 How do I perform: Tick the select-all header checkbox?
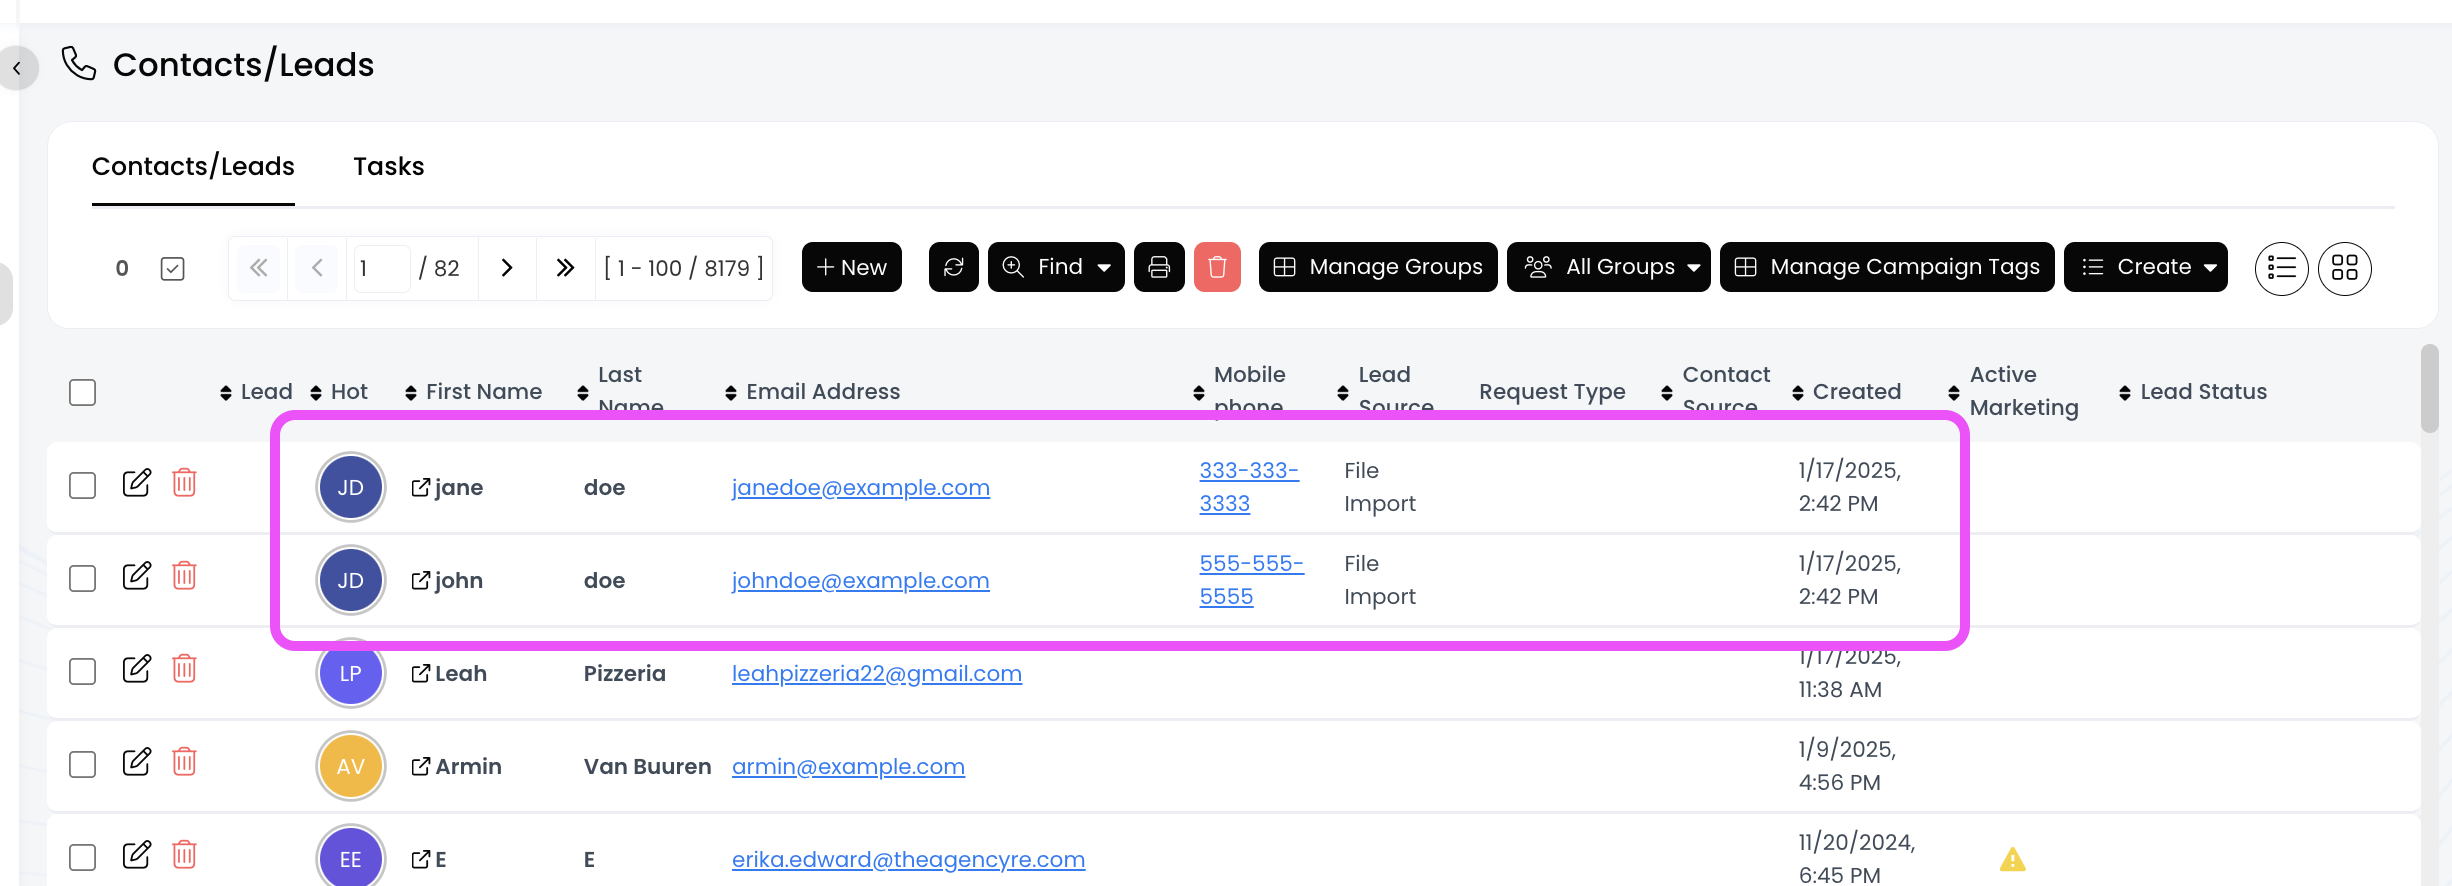[83, 392]
